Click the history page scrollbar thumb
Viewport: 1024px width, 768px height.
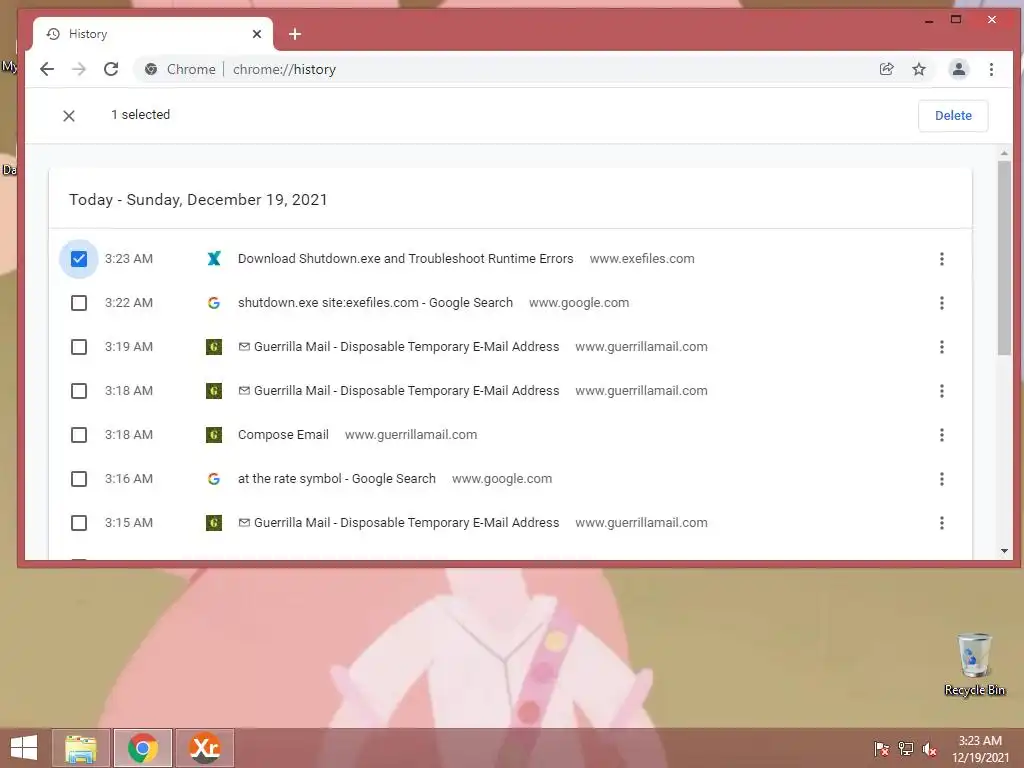click(x=1004, y=257)
